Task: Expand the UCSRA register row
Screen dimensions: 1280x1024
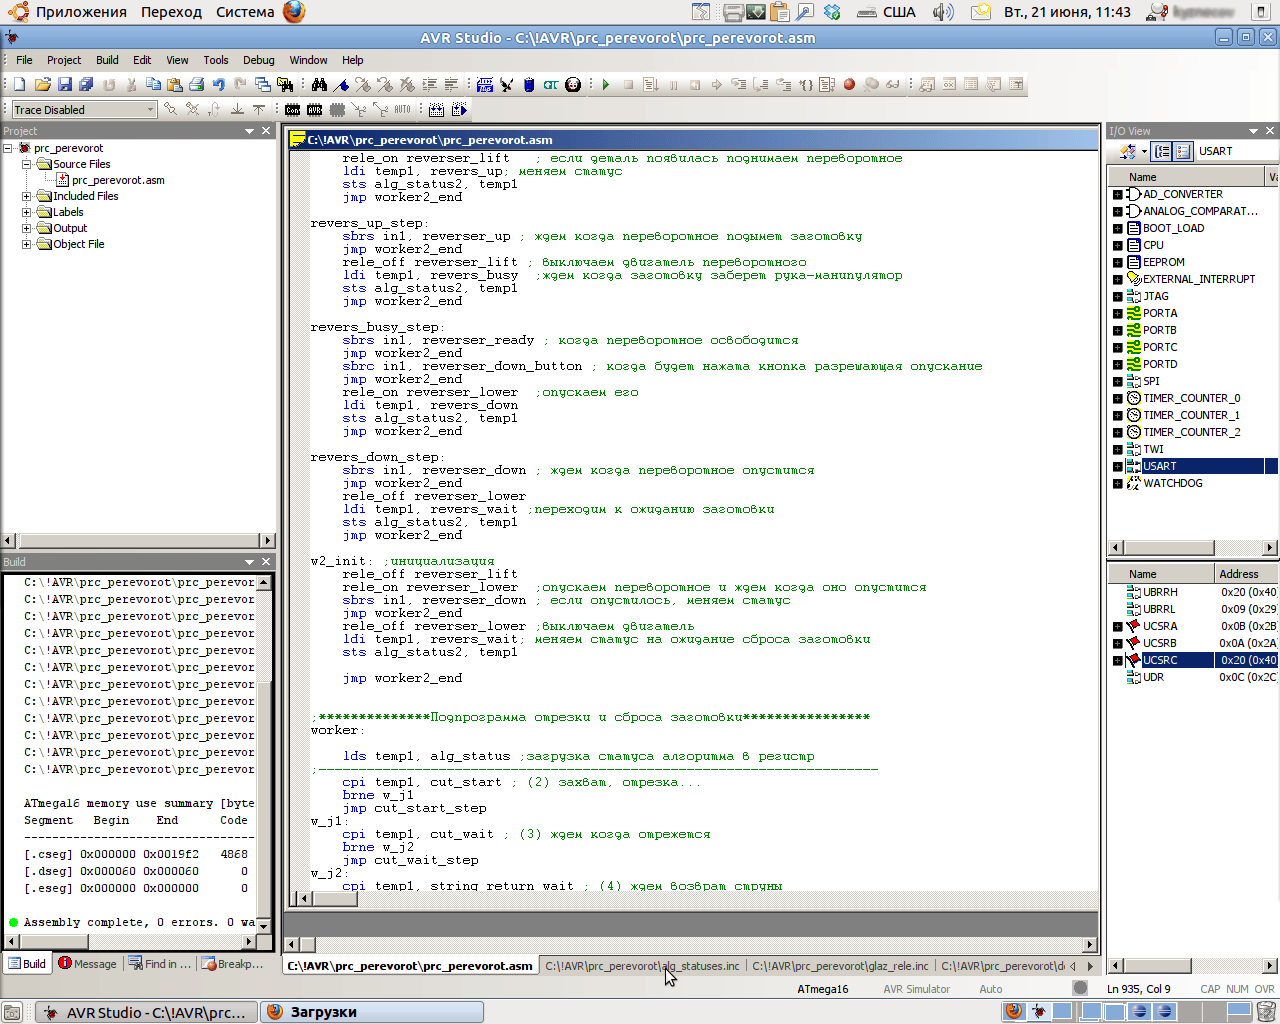Action: click(x=1118, y=626)
